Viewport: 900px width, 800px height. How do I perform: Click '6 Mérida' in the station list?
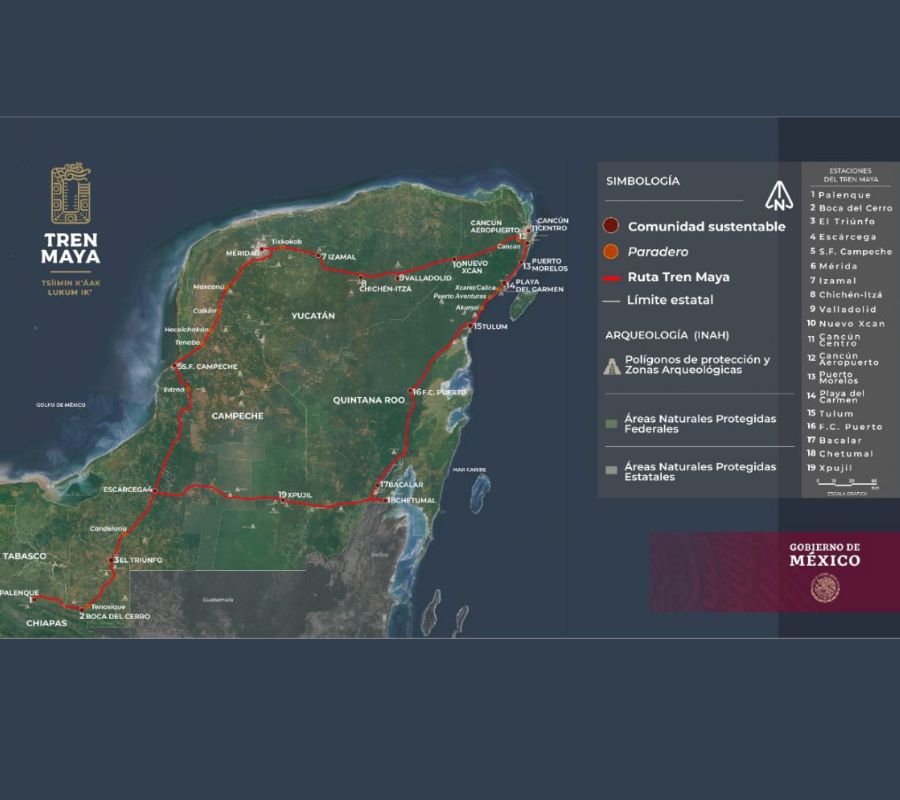coord(833,266)
